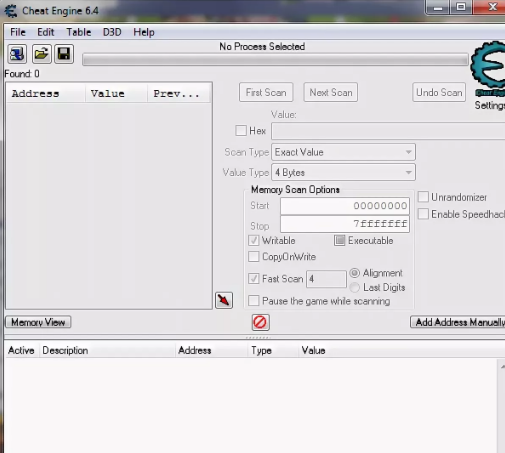Click the Start address field
The width and height of the screenshot is (505, 453).
(x=345, y=206)
